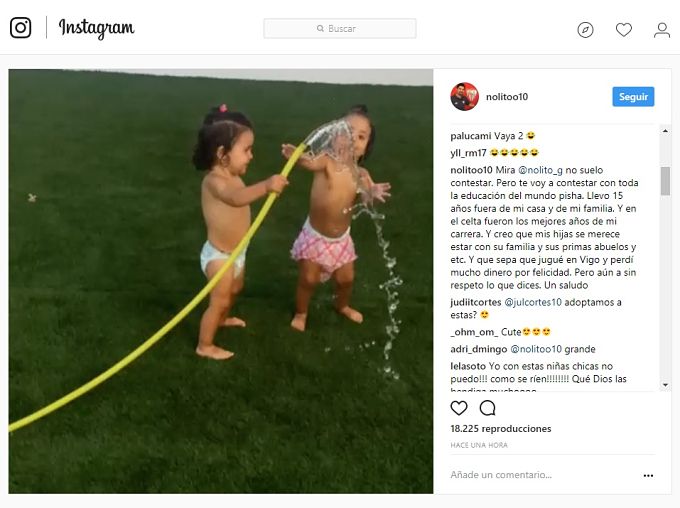Open the activity heart icon in header
This screenshot has height=508, width=680.
point(624,29)
